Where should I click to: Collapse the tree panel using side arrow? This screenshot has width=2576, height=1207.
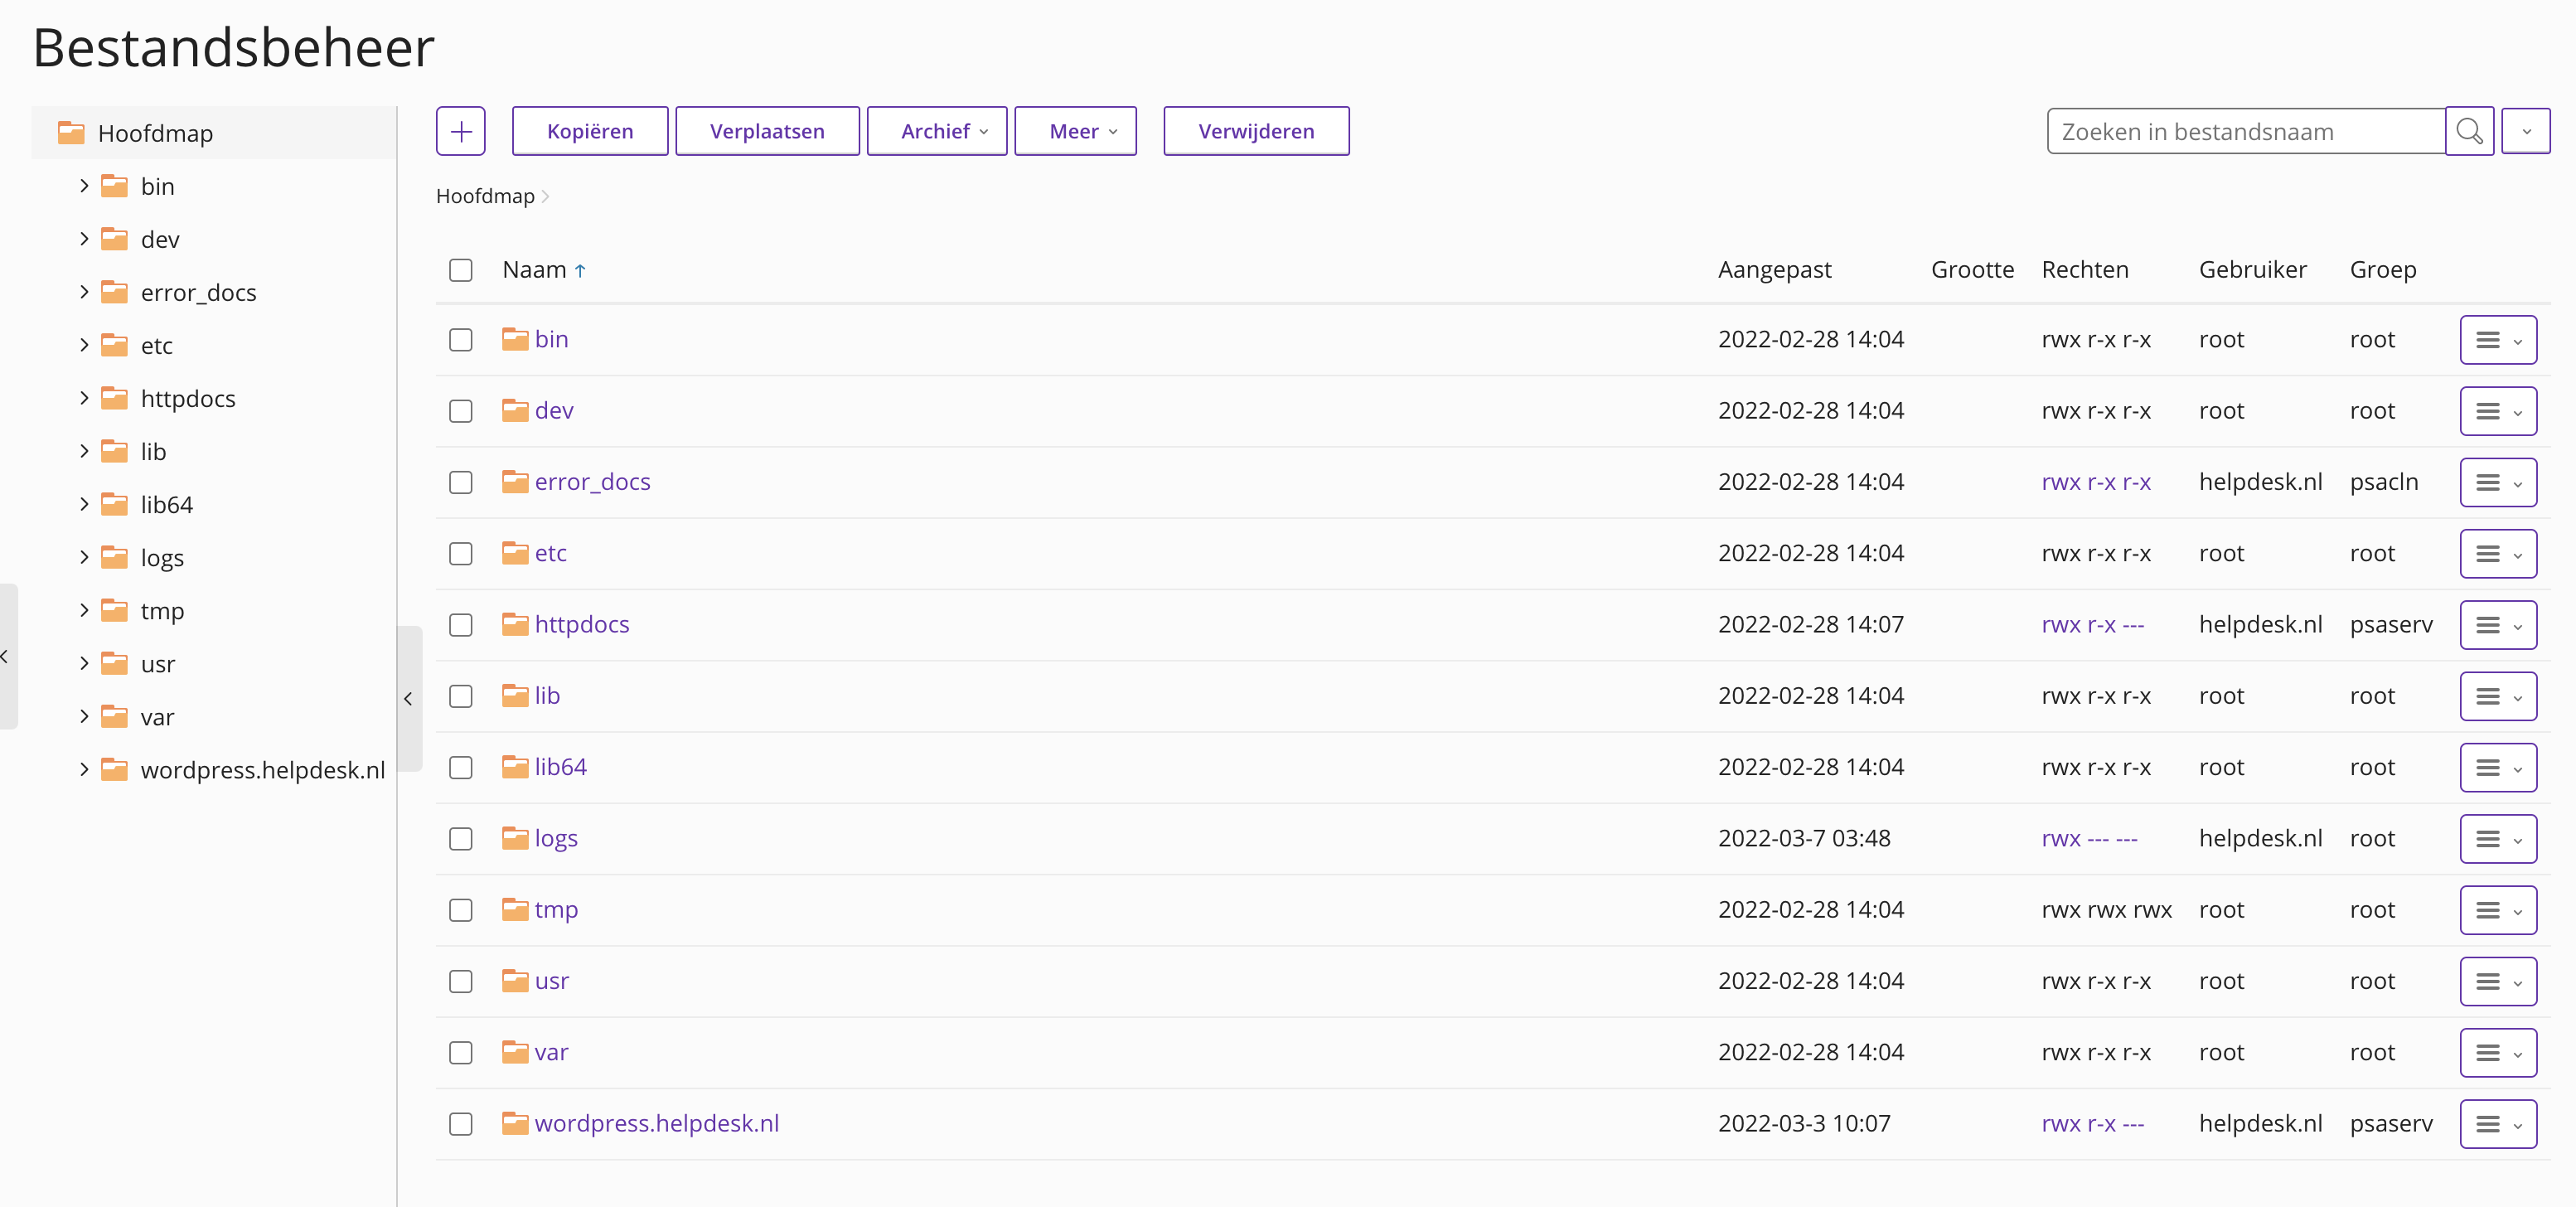click(408, 699)
